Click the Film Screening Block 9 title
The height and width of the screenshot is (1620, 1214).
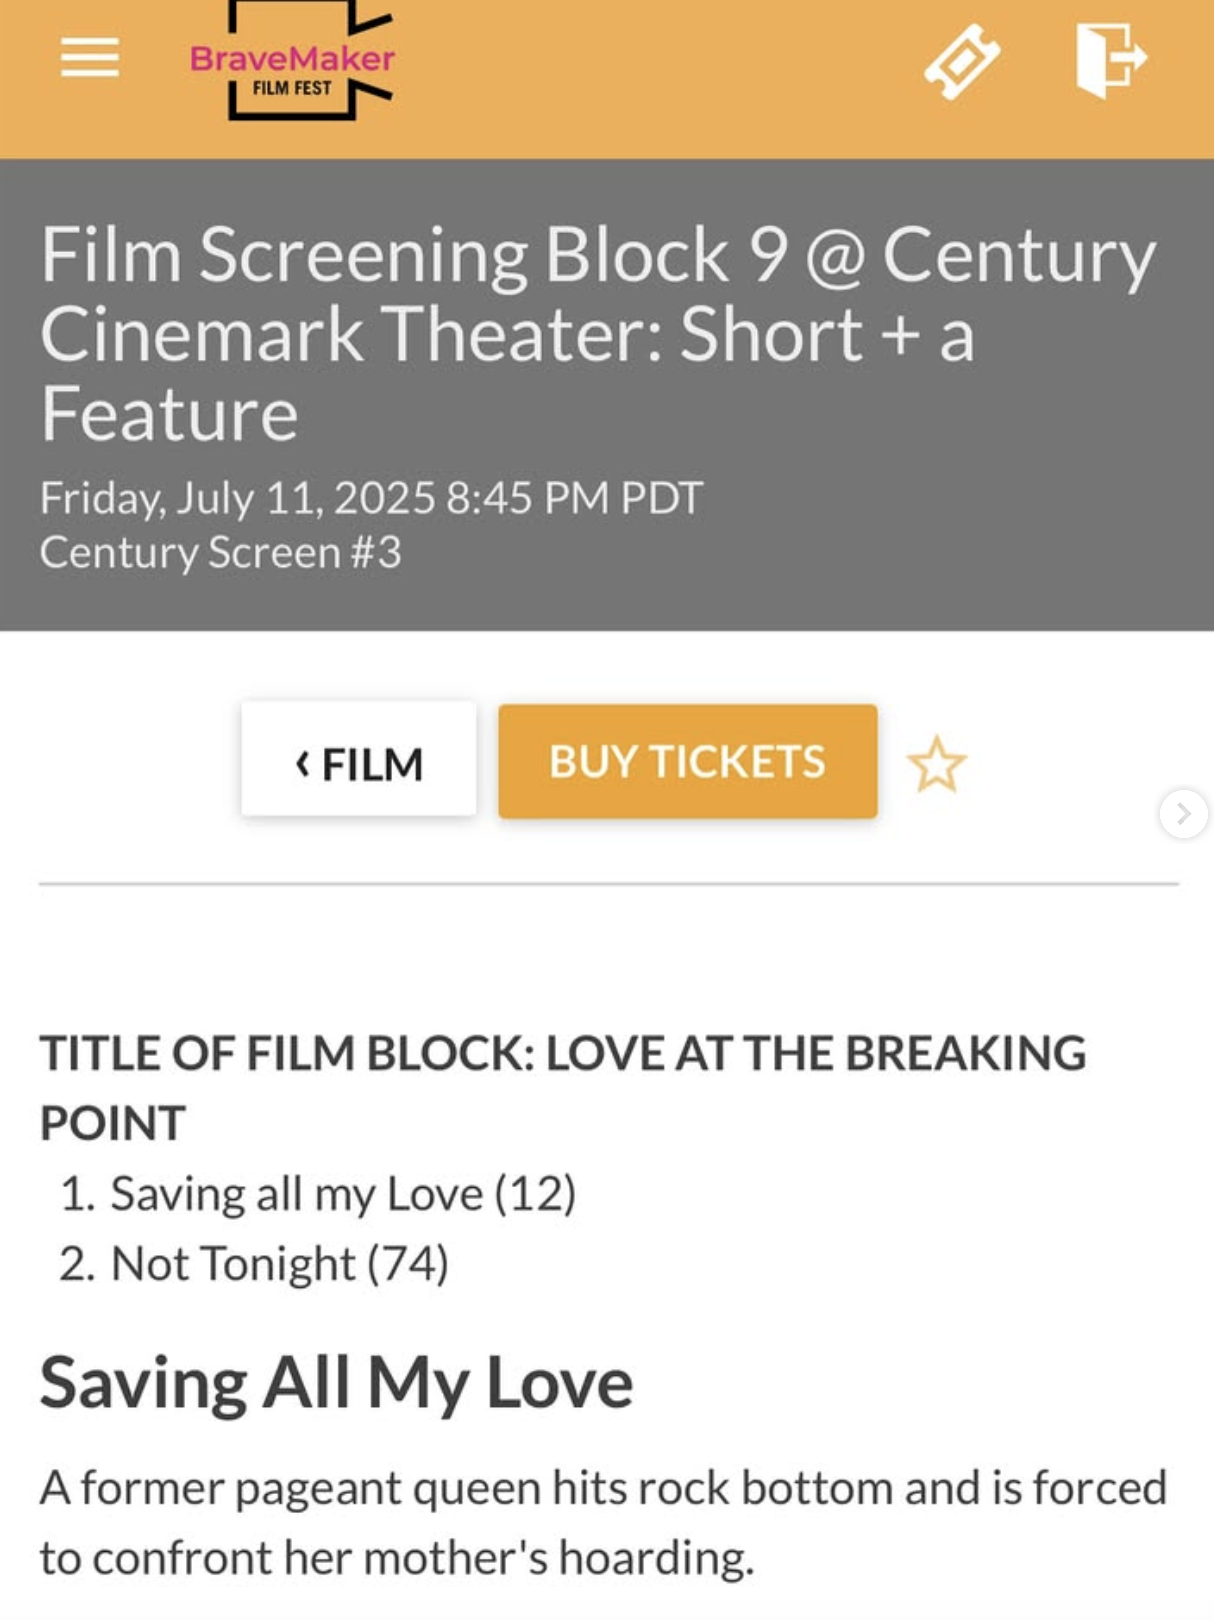597,333
